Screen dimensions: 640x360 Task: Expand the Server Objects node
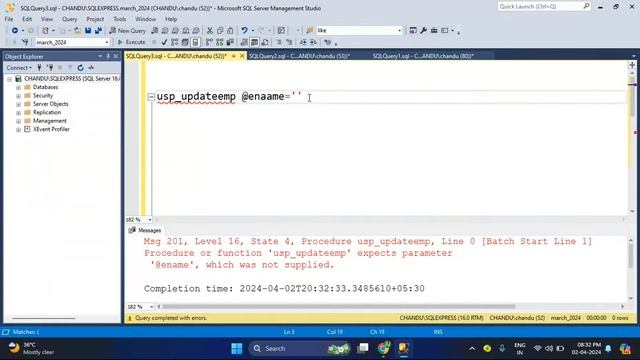click(x=18, y=104)
